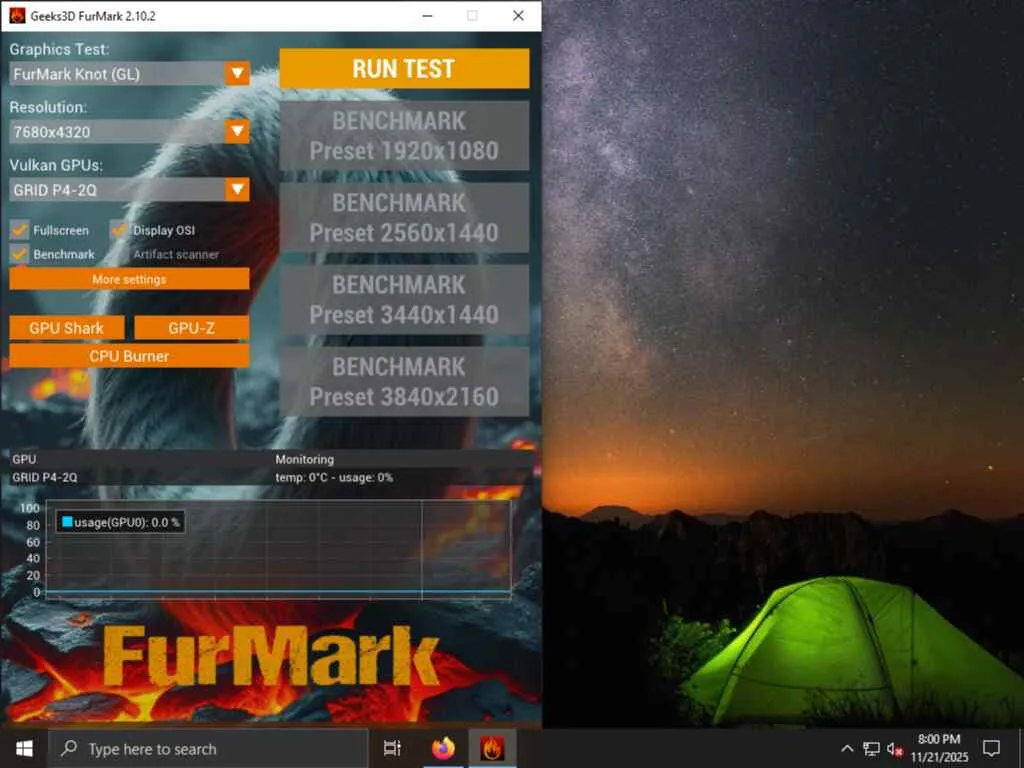Click the usage(GPU0) blue legend swatch
Viewport: 1024px width, 768px height.
[x=67, y=522]
